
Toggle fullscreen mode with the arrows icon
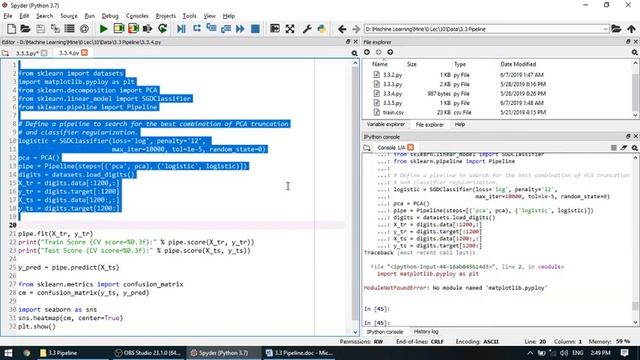click(x=290, y=29)
